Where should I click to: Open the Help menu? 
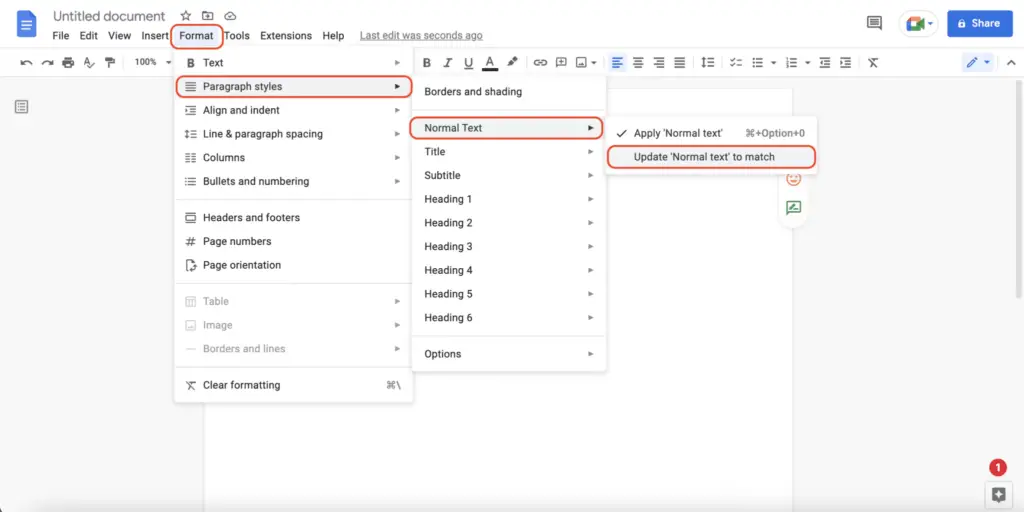333,36
